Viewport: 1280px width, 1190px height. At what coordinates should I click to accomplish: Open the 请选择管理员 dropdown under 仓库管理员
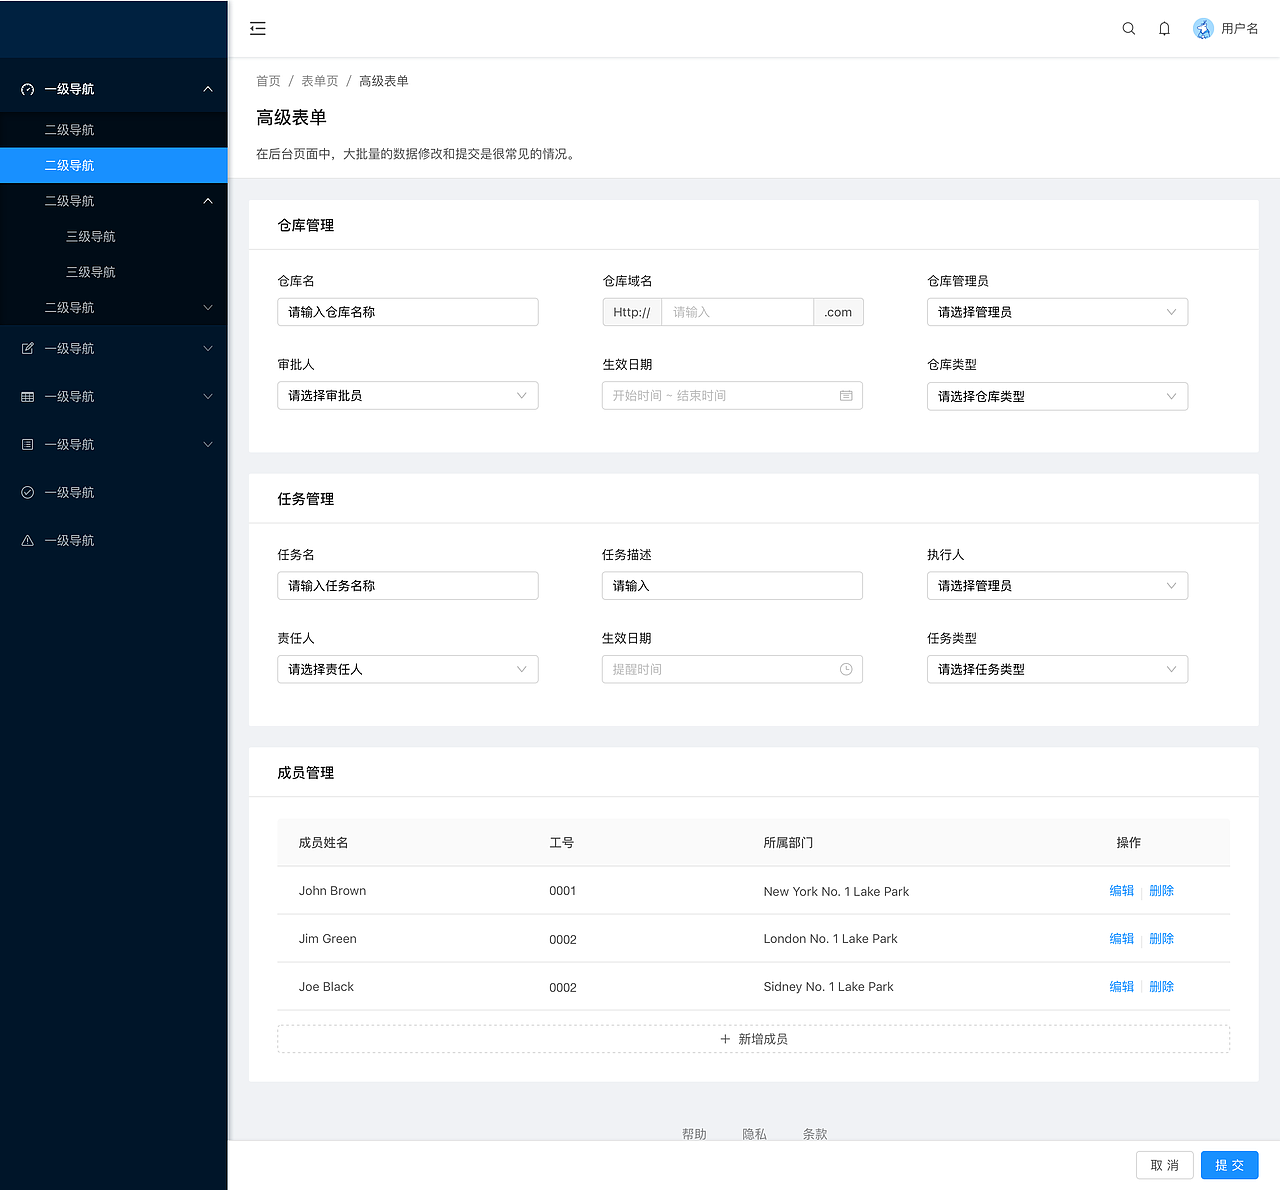pyautogui.click(x=1057, y=312)
